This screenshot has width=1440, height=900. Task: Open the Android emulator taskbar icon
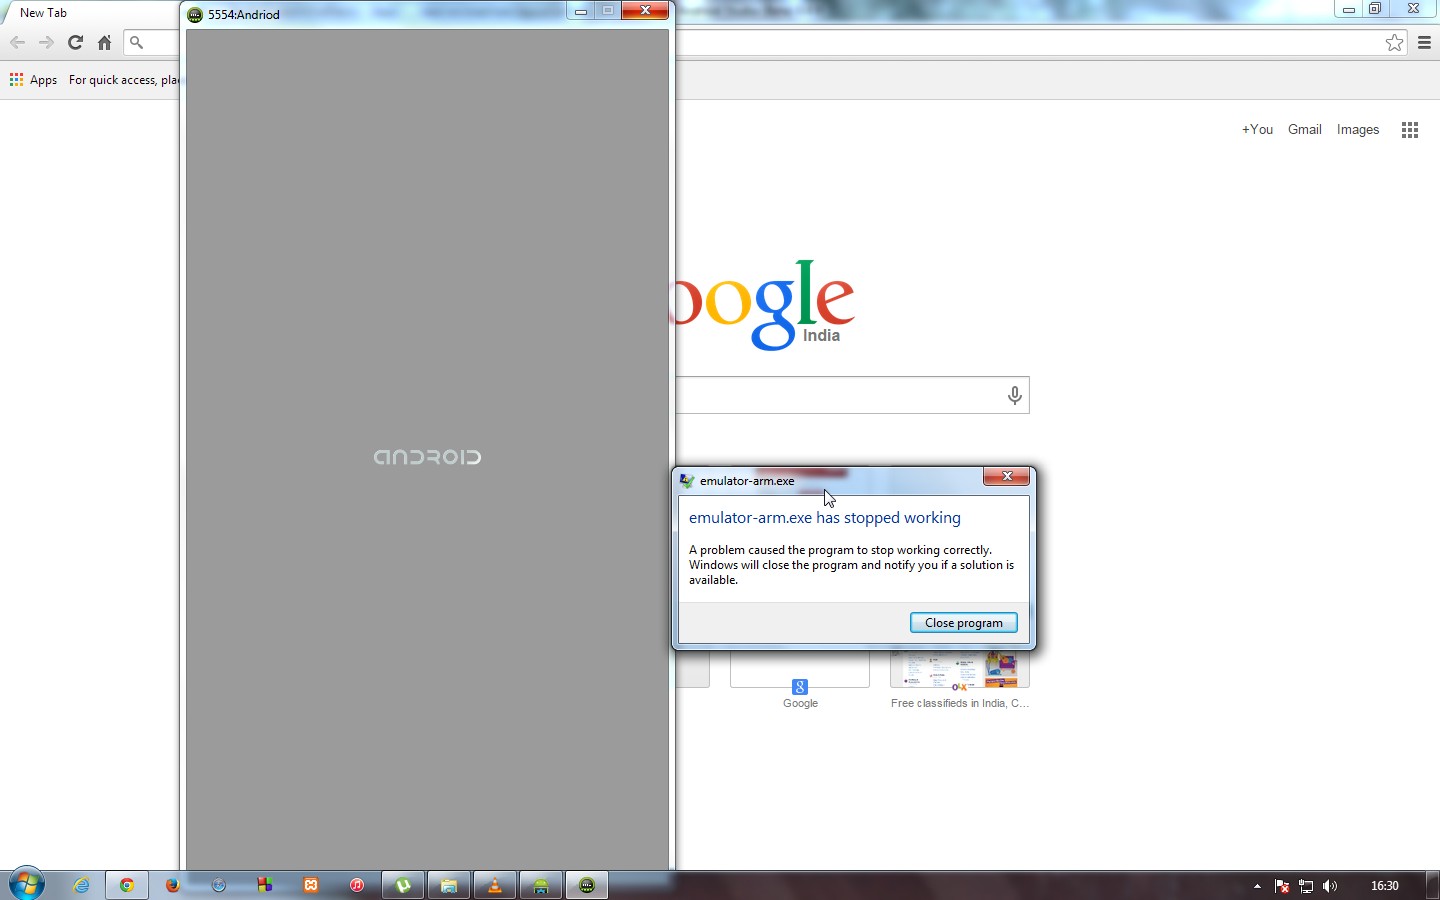587,885
